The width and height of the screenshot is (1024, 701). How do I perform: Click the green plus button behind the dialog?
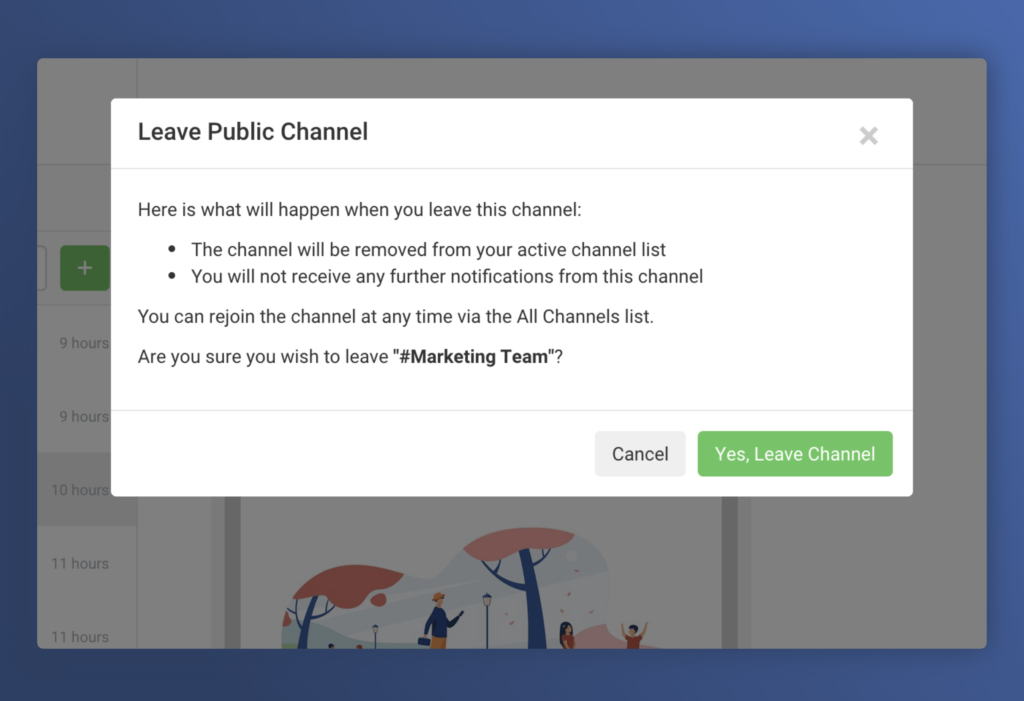click(x=85, y=268)
